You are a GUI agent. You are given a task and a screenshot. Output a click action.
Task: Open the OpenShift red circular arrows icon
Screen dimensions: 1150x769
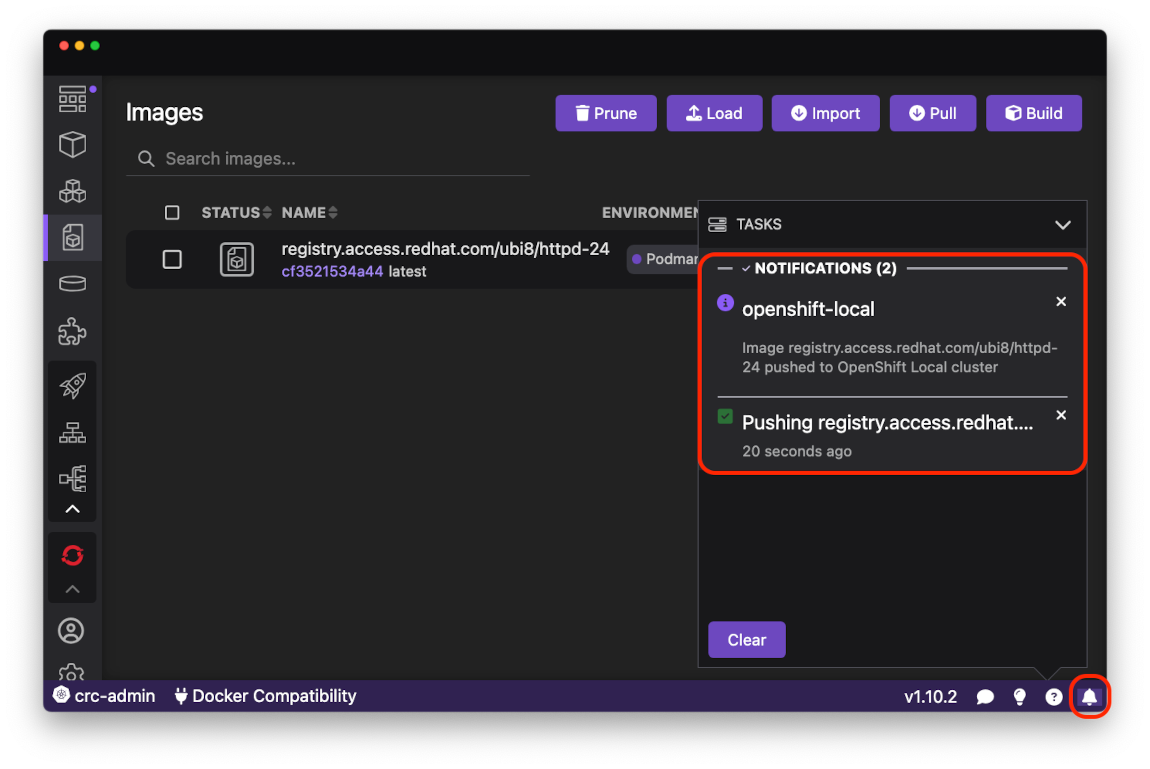(x=73, y=555)
